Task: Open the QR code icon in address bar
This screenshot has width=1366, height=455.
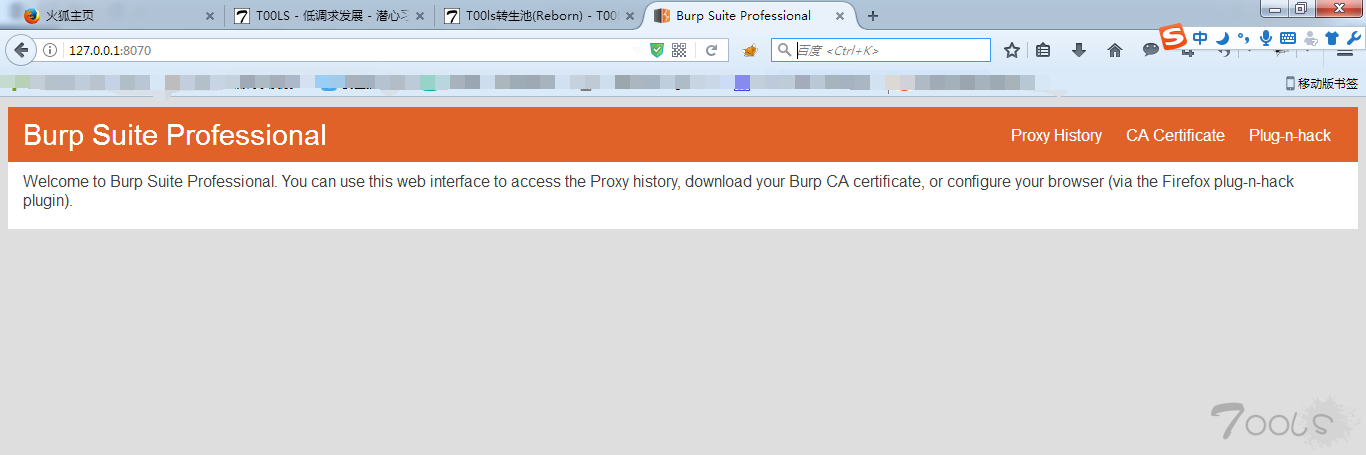Action: [x=680, y=50]
